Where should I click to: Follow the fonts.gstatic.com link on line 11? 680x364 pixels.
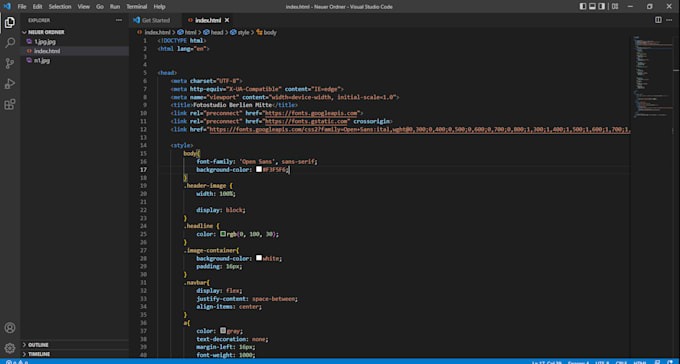(x=306, y=121)
